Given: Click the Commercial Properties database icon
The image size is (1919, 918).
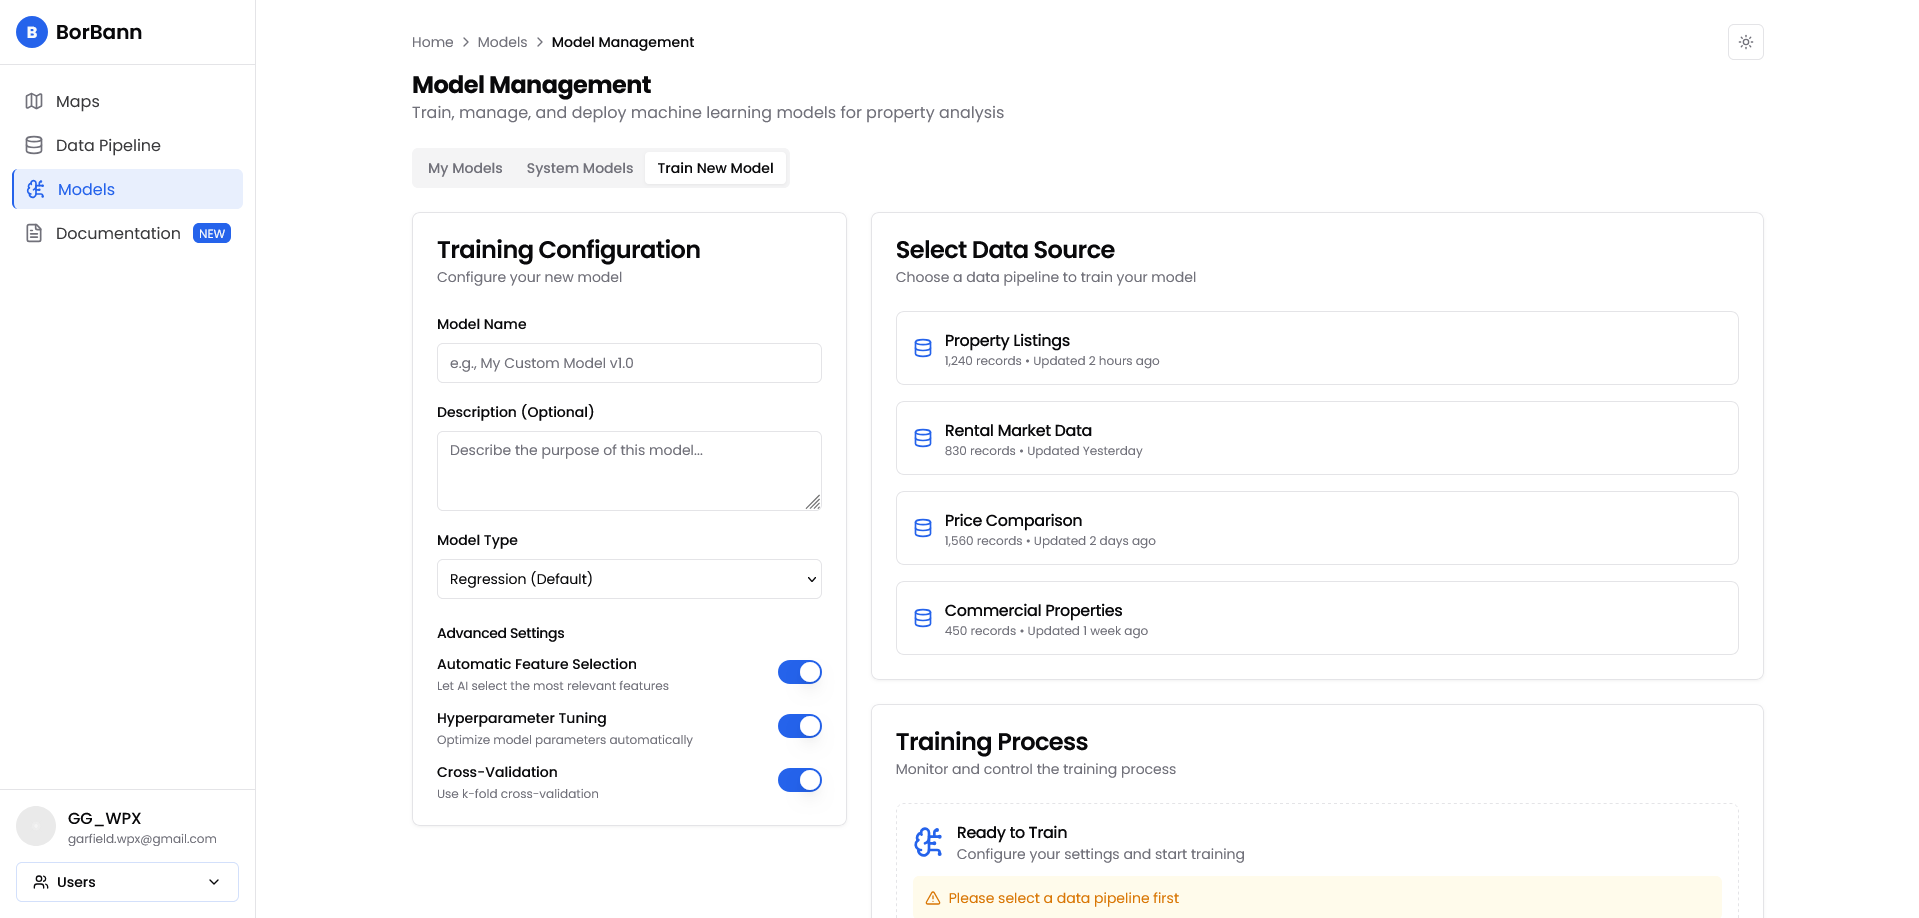Looking at the screenshot, I should [923, 618].
